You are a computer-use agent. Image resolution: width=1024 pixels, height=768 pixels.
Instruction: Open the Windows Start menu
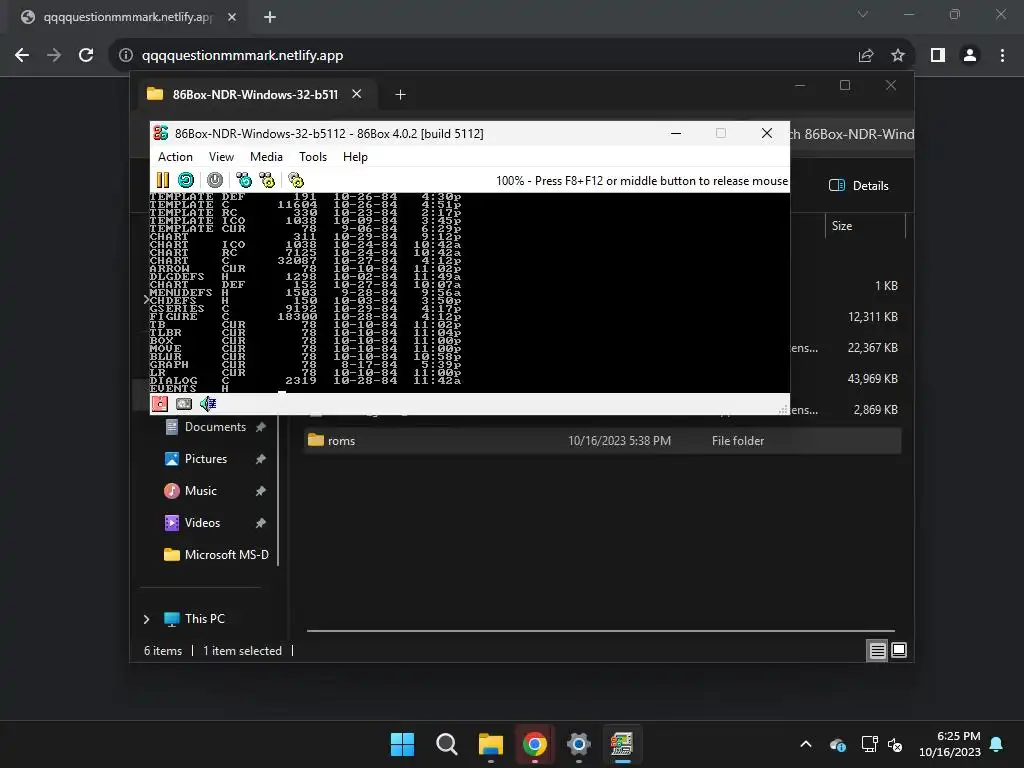coord(402,744)
